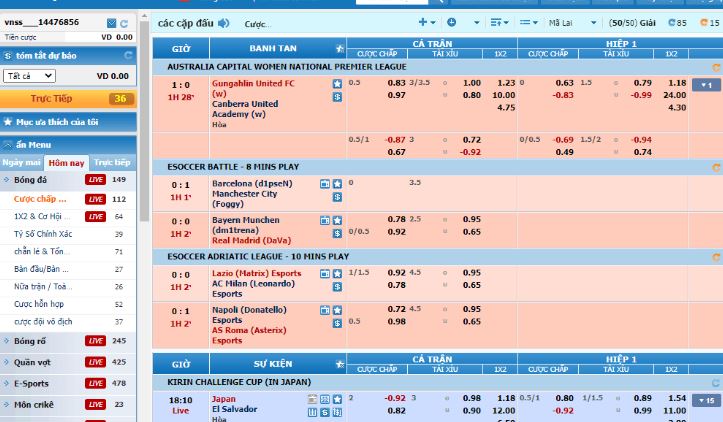Favorite the Japan vs El Salvador star
This screenshot has height=422, width=723.
(x=338, y=399)
